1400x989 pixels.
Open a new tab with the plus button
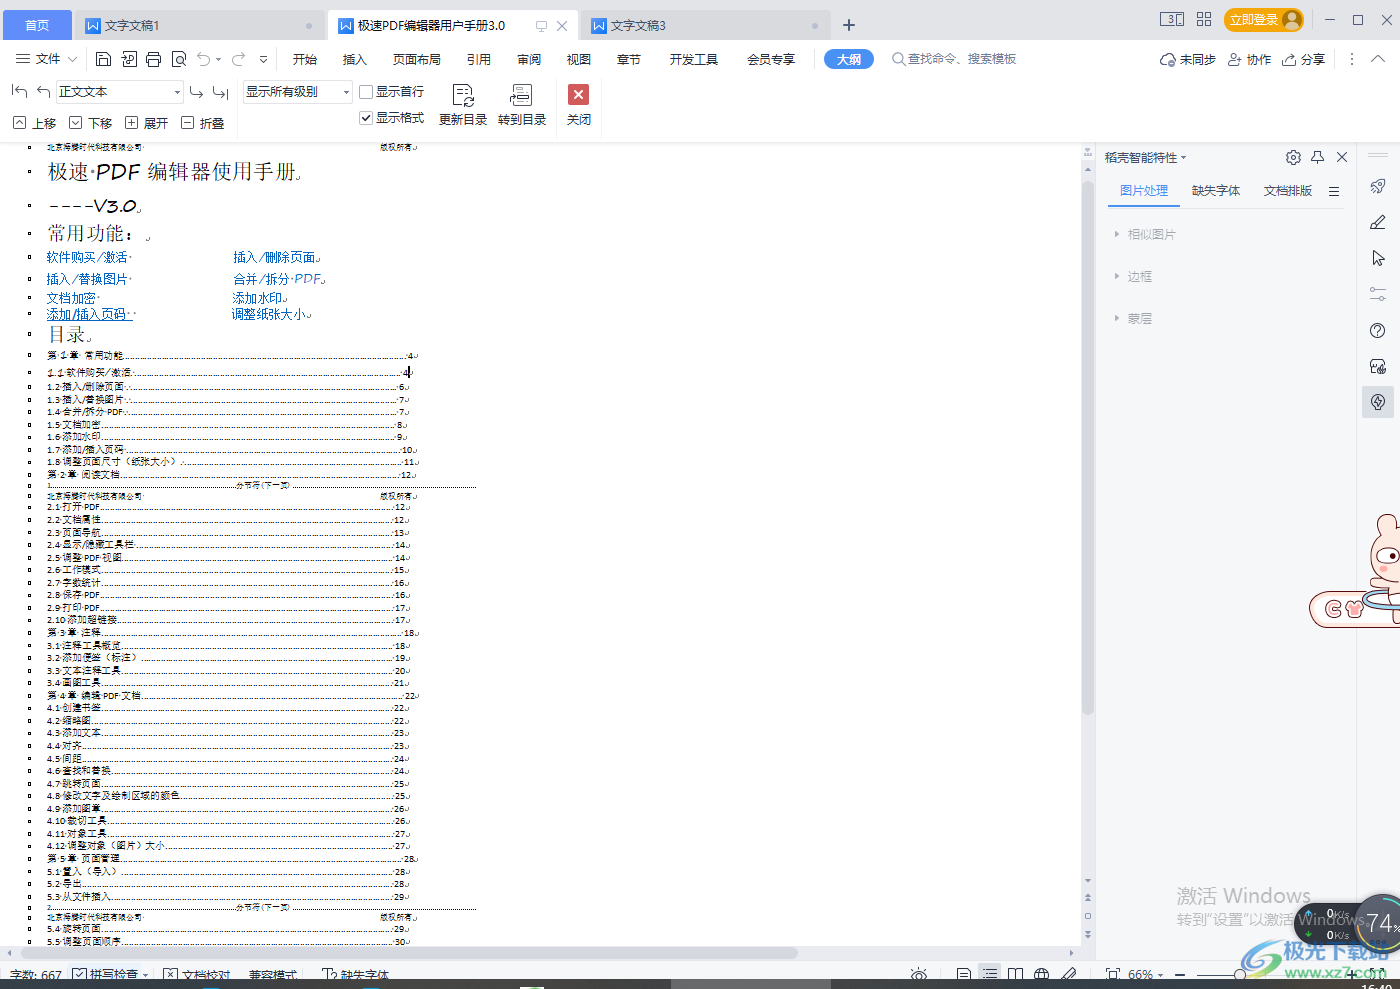click(x=849, y=25)
